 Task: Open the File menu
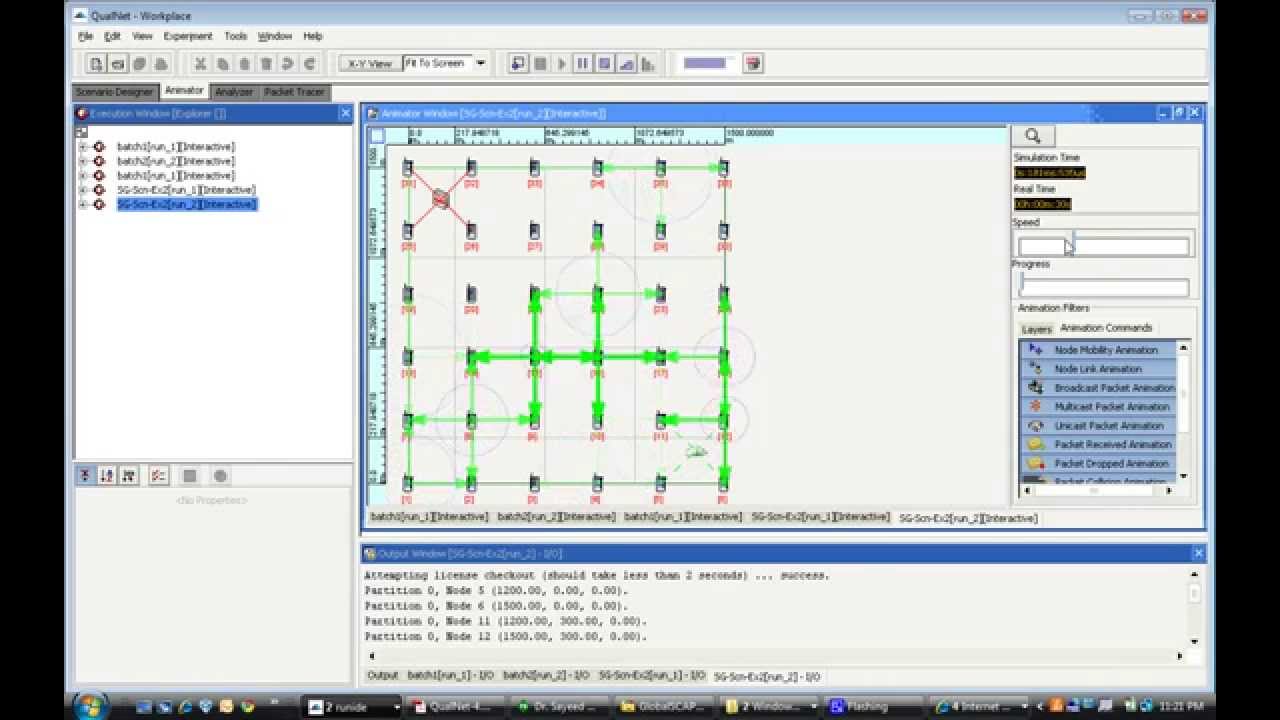tap(86, 36)
